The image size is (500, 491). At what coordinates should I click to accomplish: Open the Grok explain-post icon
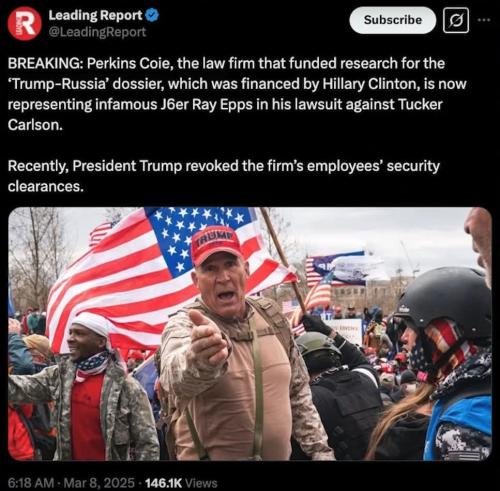click(456, 21)
